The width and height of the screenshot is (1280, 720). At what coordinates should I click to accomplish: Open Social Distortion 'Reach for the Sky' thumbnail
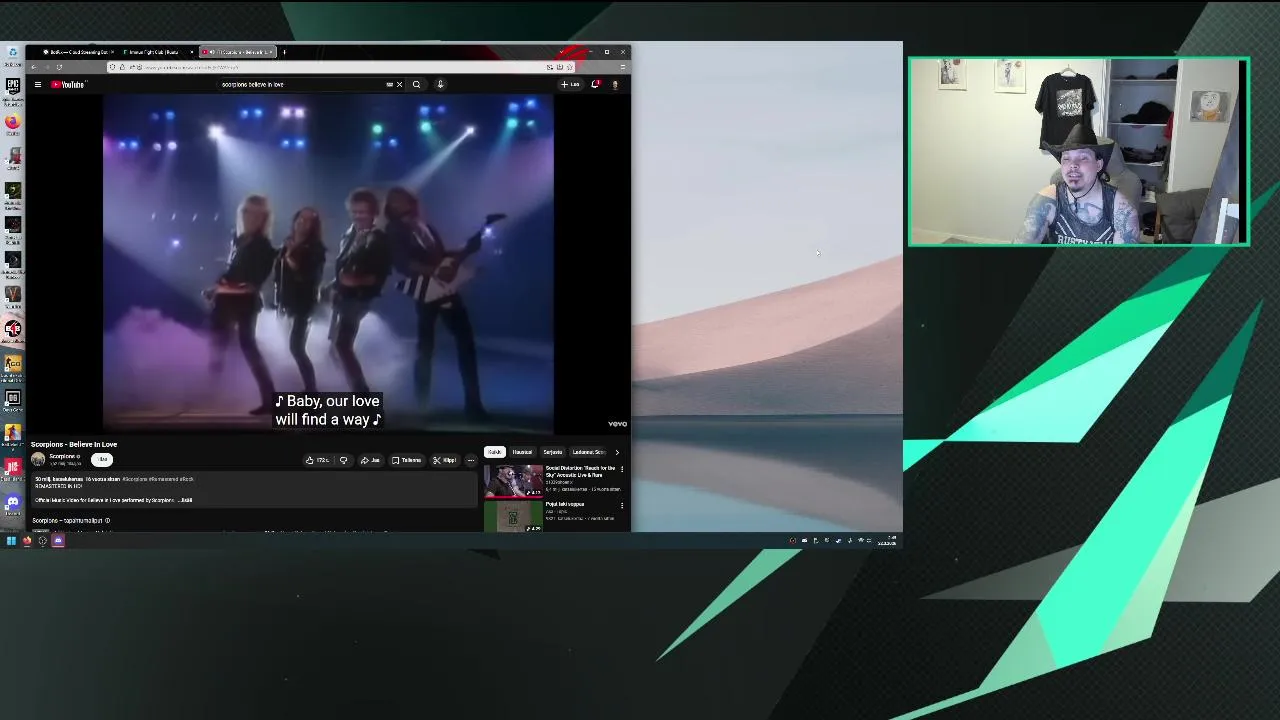pos(513,480)
